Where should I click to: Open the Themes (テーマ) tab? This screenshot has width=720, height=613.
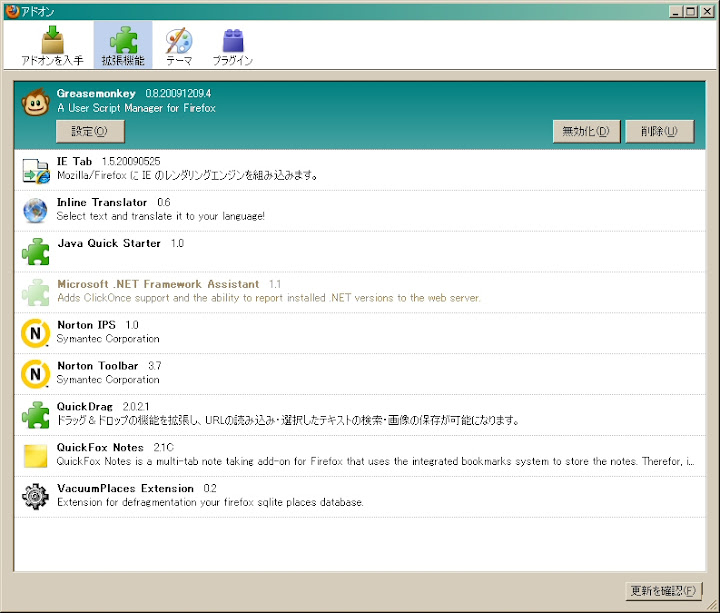click(179, 45)
